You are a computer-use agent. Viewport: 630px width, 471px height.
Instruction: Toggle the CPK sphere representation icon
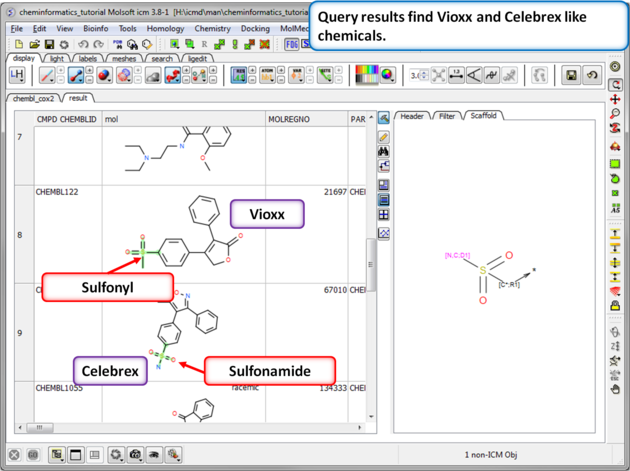(103, 75)
